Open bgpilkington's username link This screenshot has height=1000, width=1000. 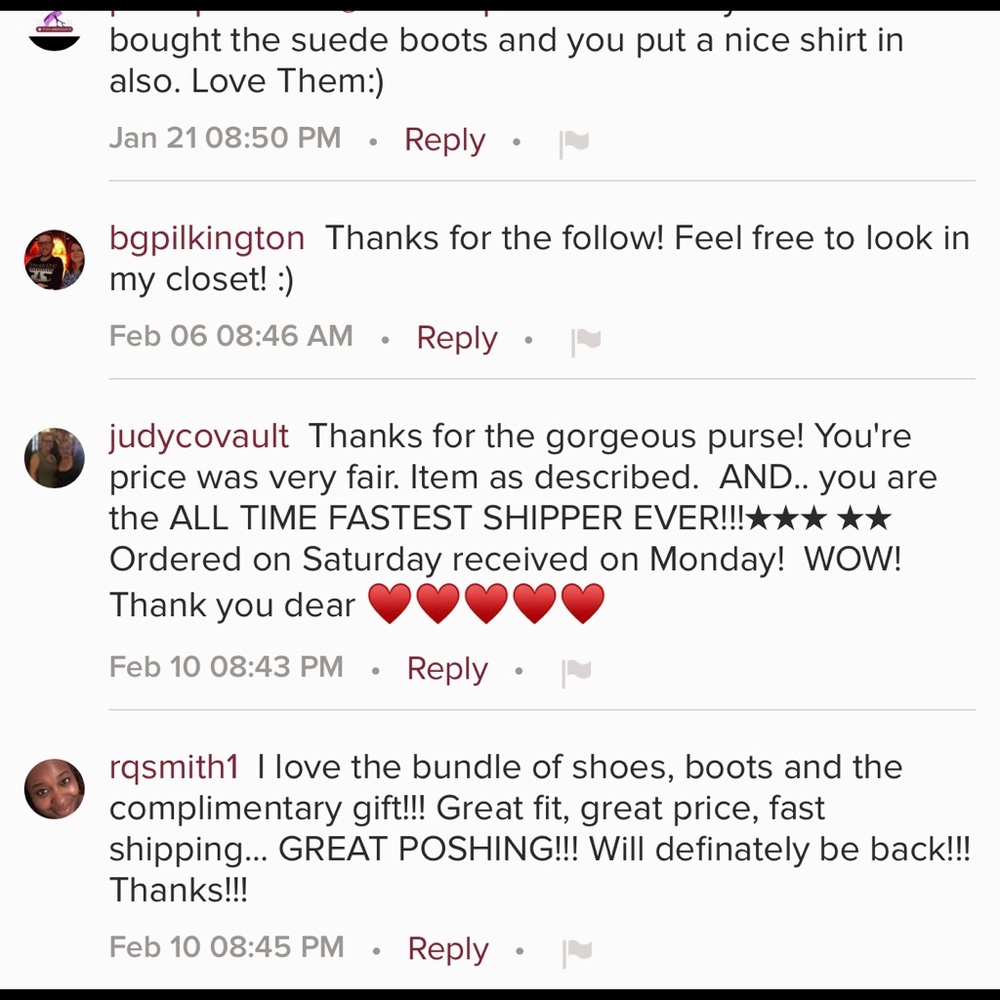(206, 238)
